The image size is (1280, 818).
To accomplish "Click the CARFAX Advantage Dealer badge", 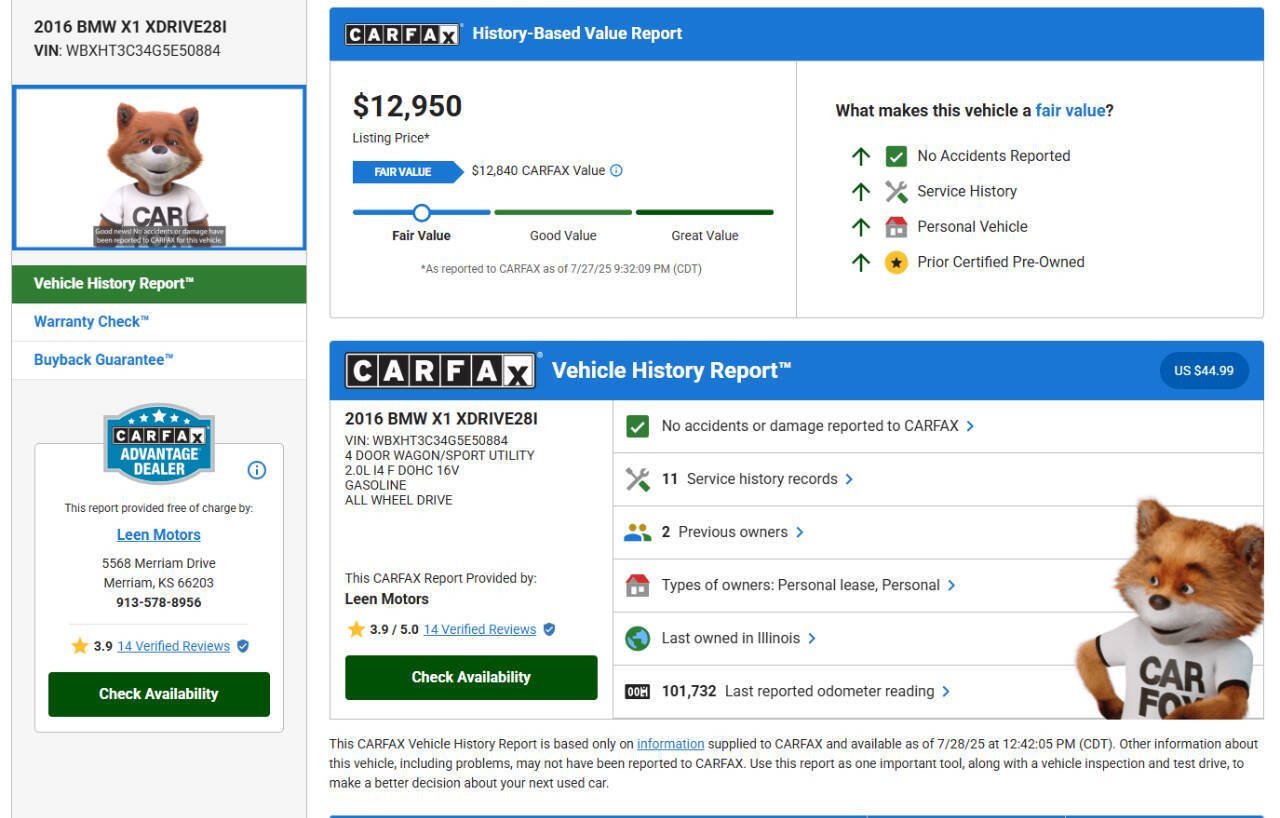I will pyautogui.click(x=159, y=443).
